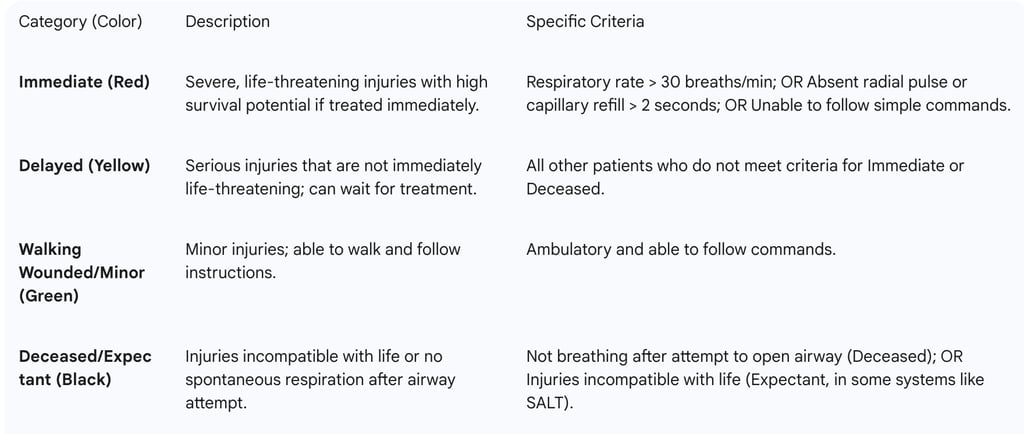Click the Delayed row specific criteria text
Screen dimensions: 1024x434
tap(745, 177)
